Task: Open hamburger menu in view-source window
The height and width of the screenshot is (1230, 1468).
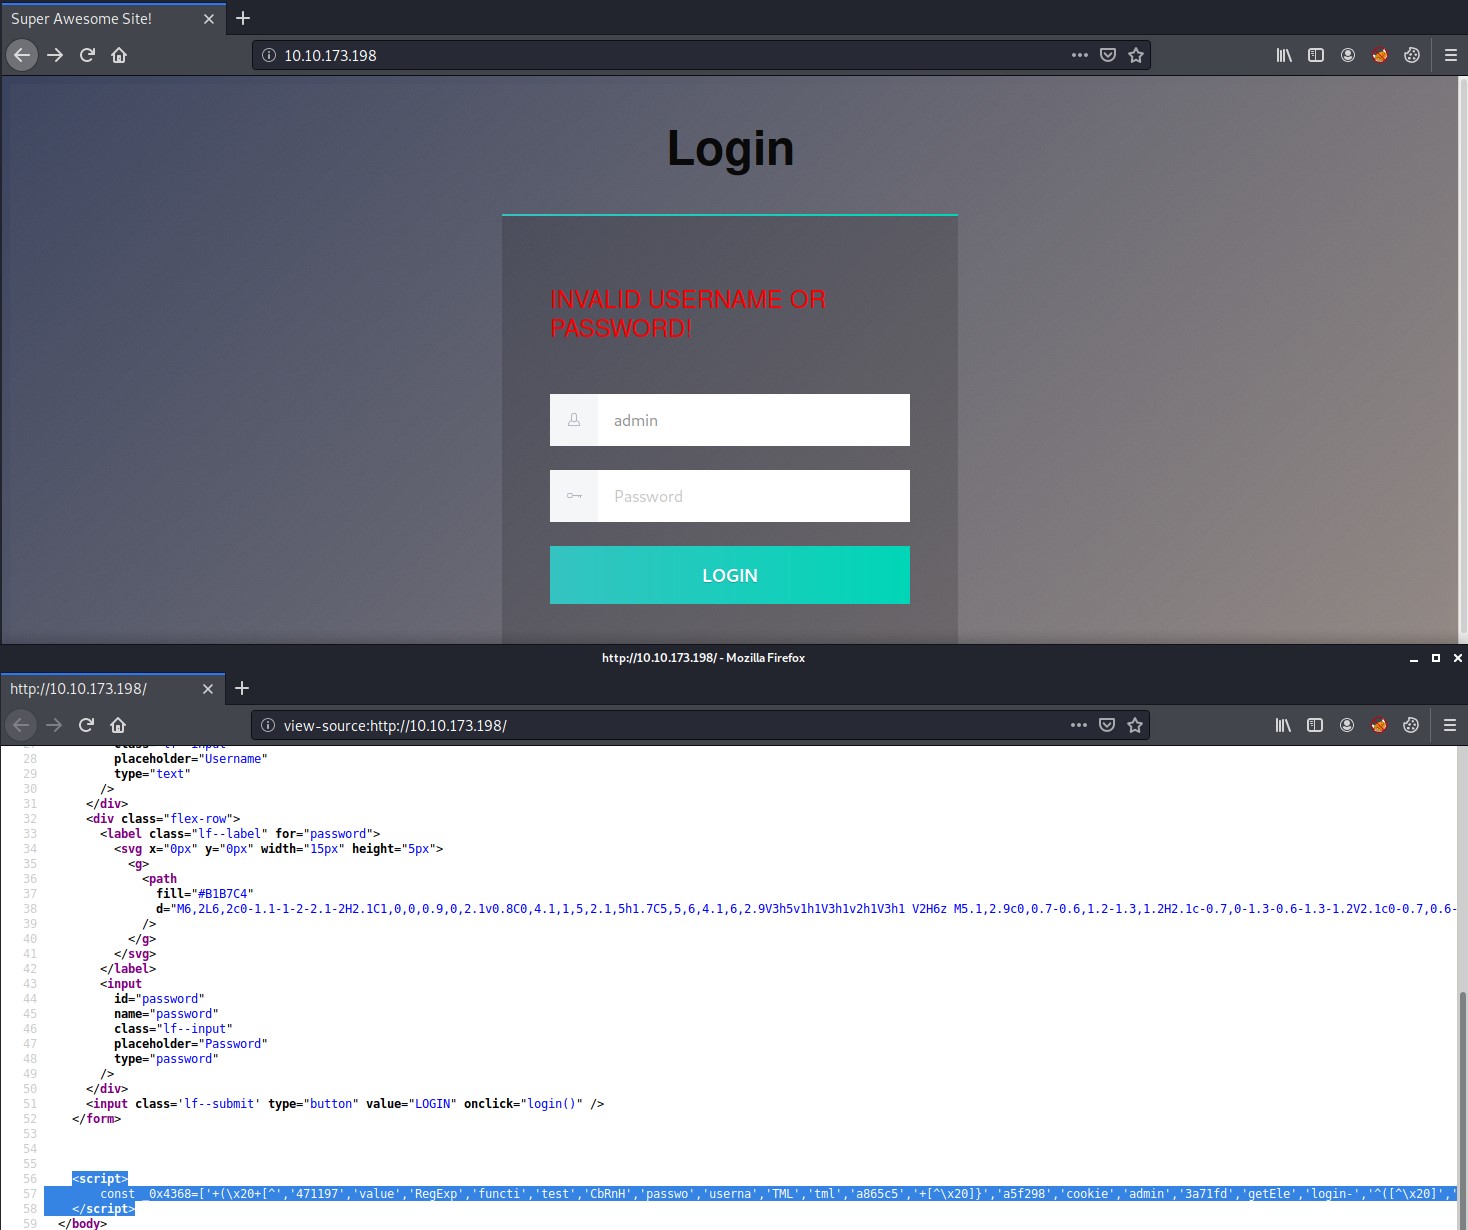Action: pyautogui.click(x=1450, y=725)
